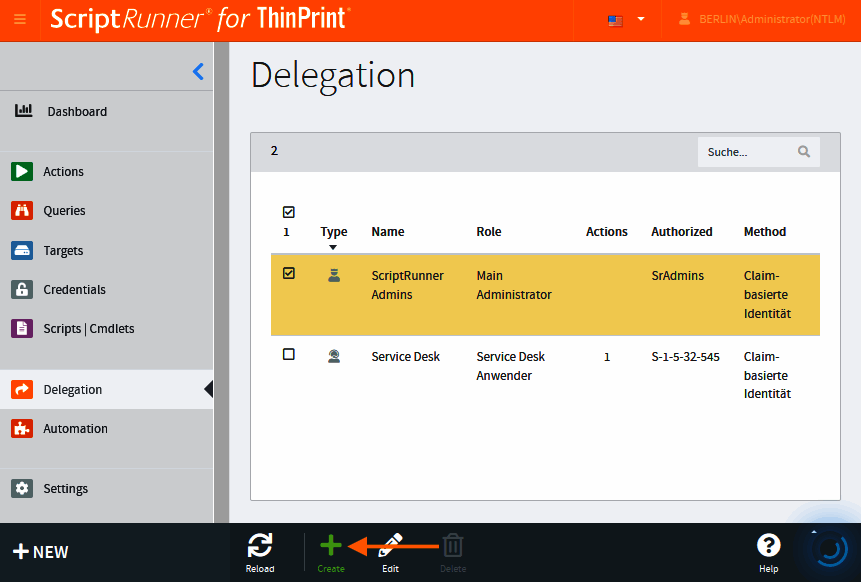Image resolution: width=861 pixels, height=582 pixels.
Task: Uncheck the ScriptRunner Admins row checkbox
Action: pyautogui.click(x=289, y=273)
